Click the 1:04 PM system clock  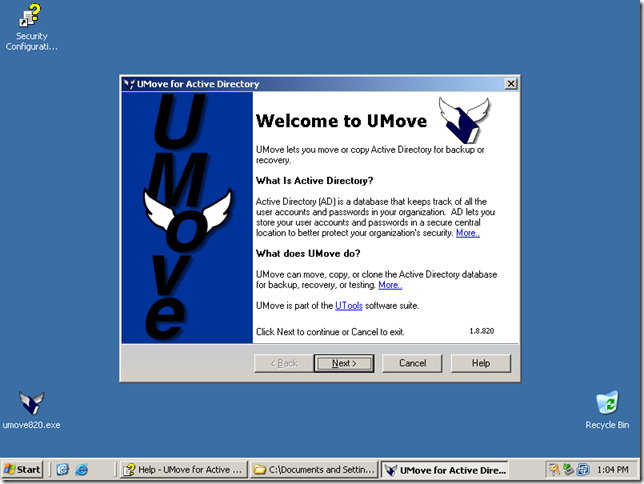pos(612,469)
